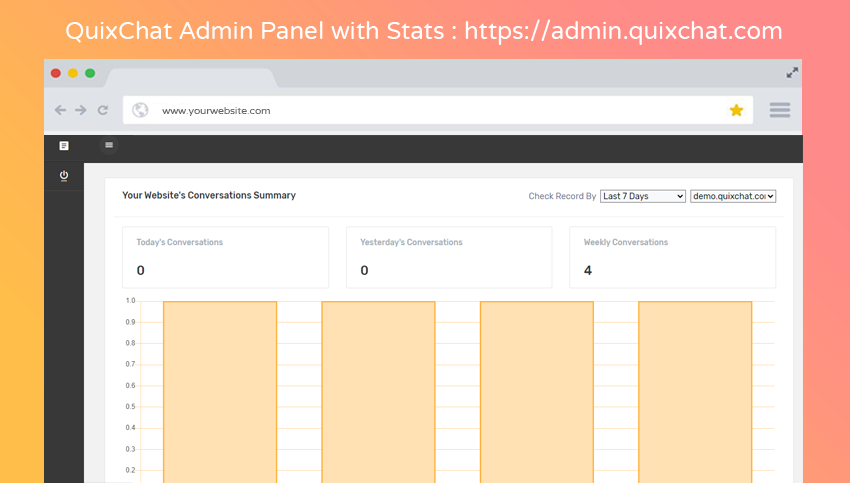Click the second bar in the chart
The width and height of the screenshot is (850, 483).
(x=378, y=392)
